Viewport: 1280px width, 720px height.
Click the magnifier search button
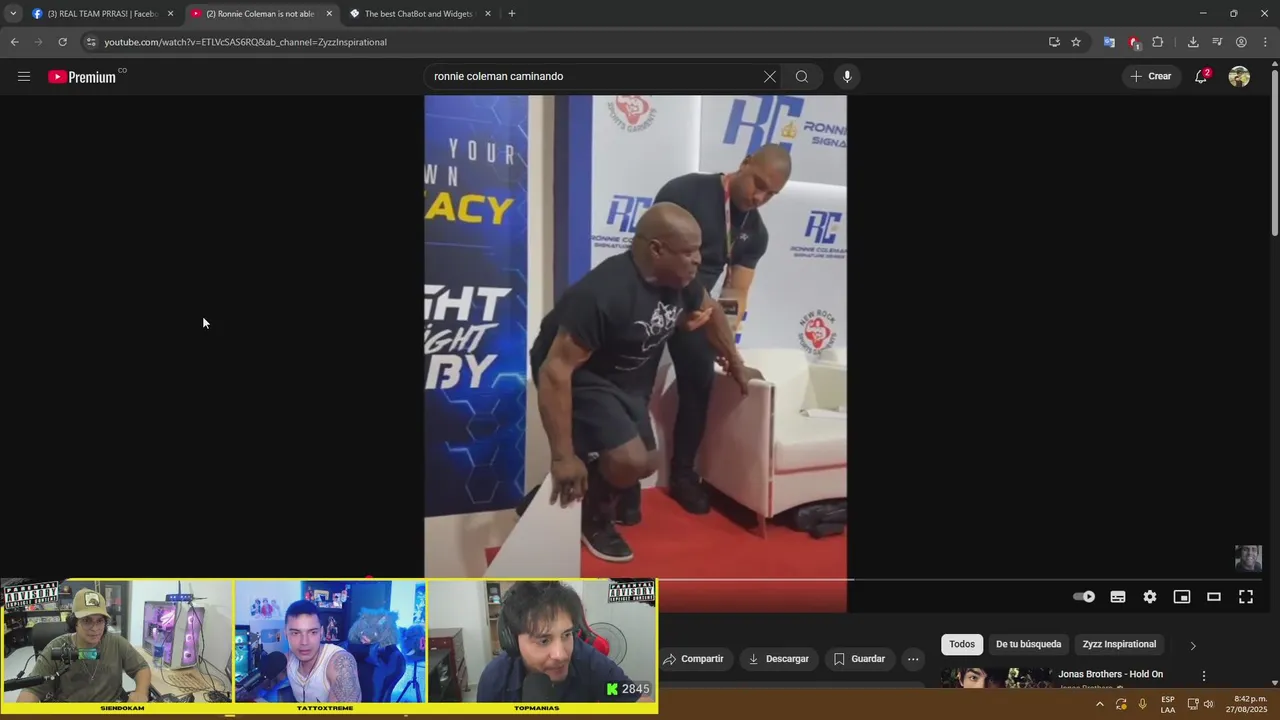(802, 77)
